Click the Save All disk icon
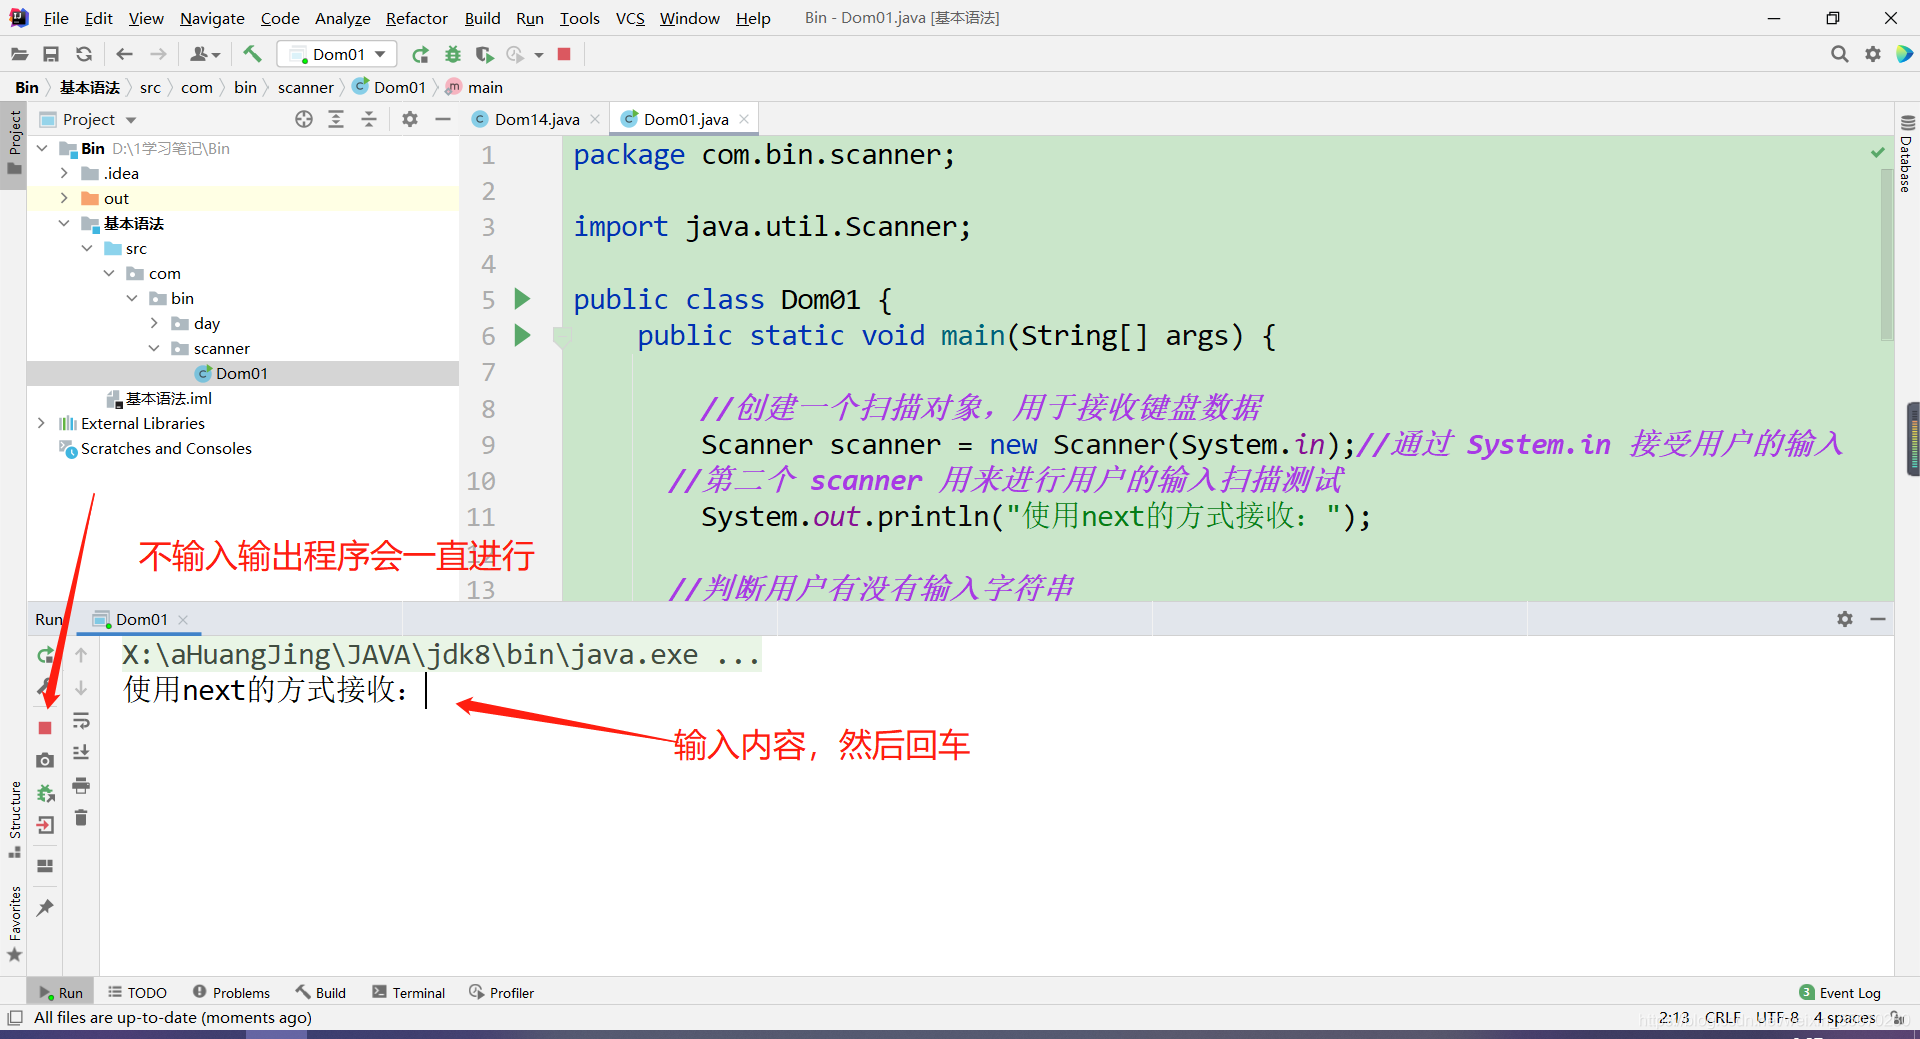 (x=51, y=54)
